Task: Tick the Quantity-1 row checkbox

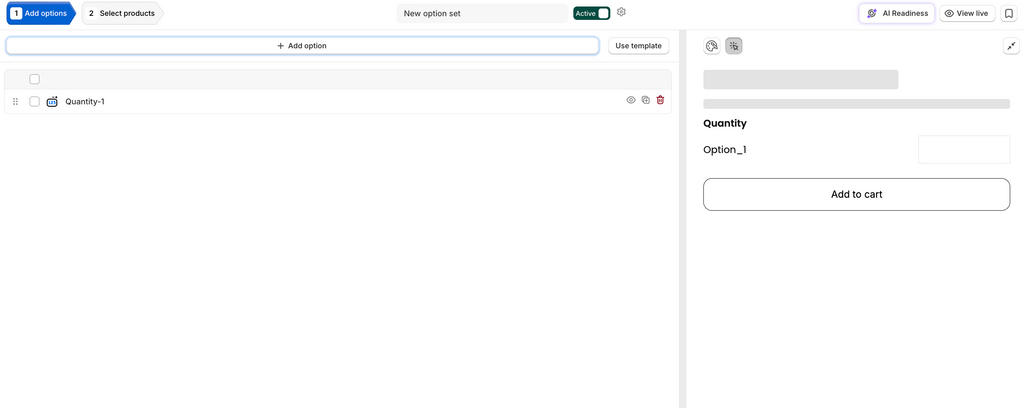Action: coord(35,101)
